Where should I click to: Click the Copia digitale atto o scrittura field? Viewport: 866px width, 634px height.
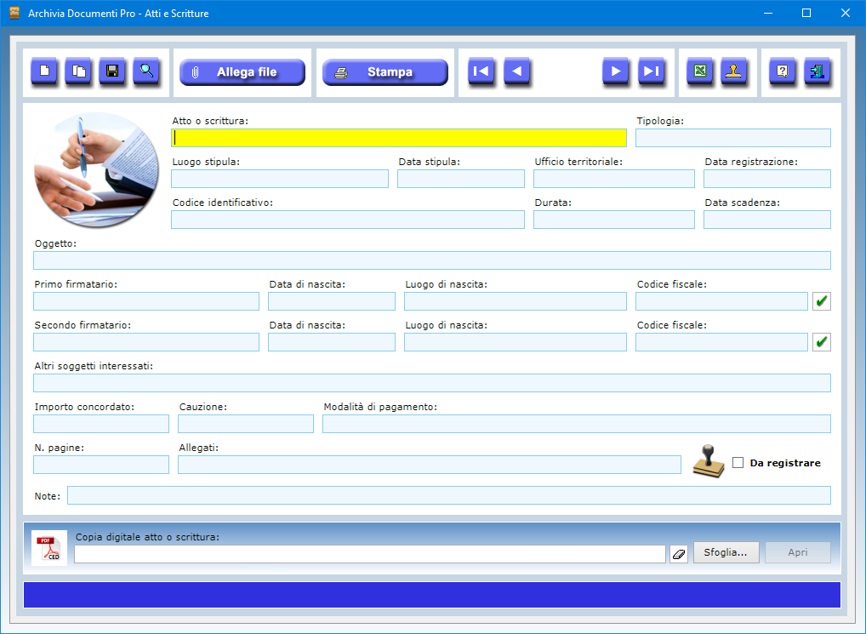[x=370, y=554]
